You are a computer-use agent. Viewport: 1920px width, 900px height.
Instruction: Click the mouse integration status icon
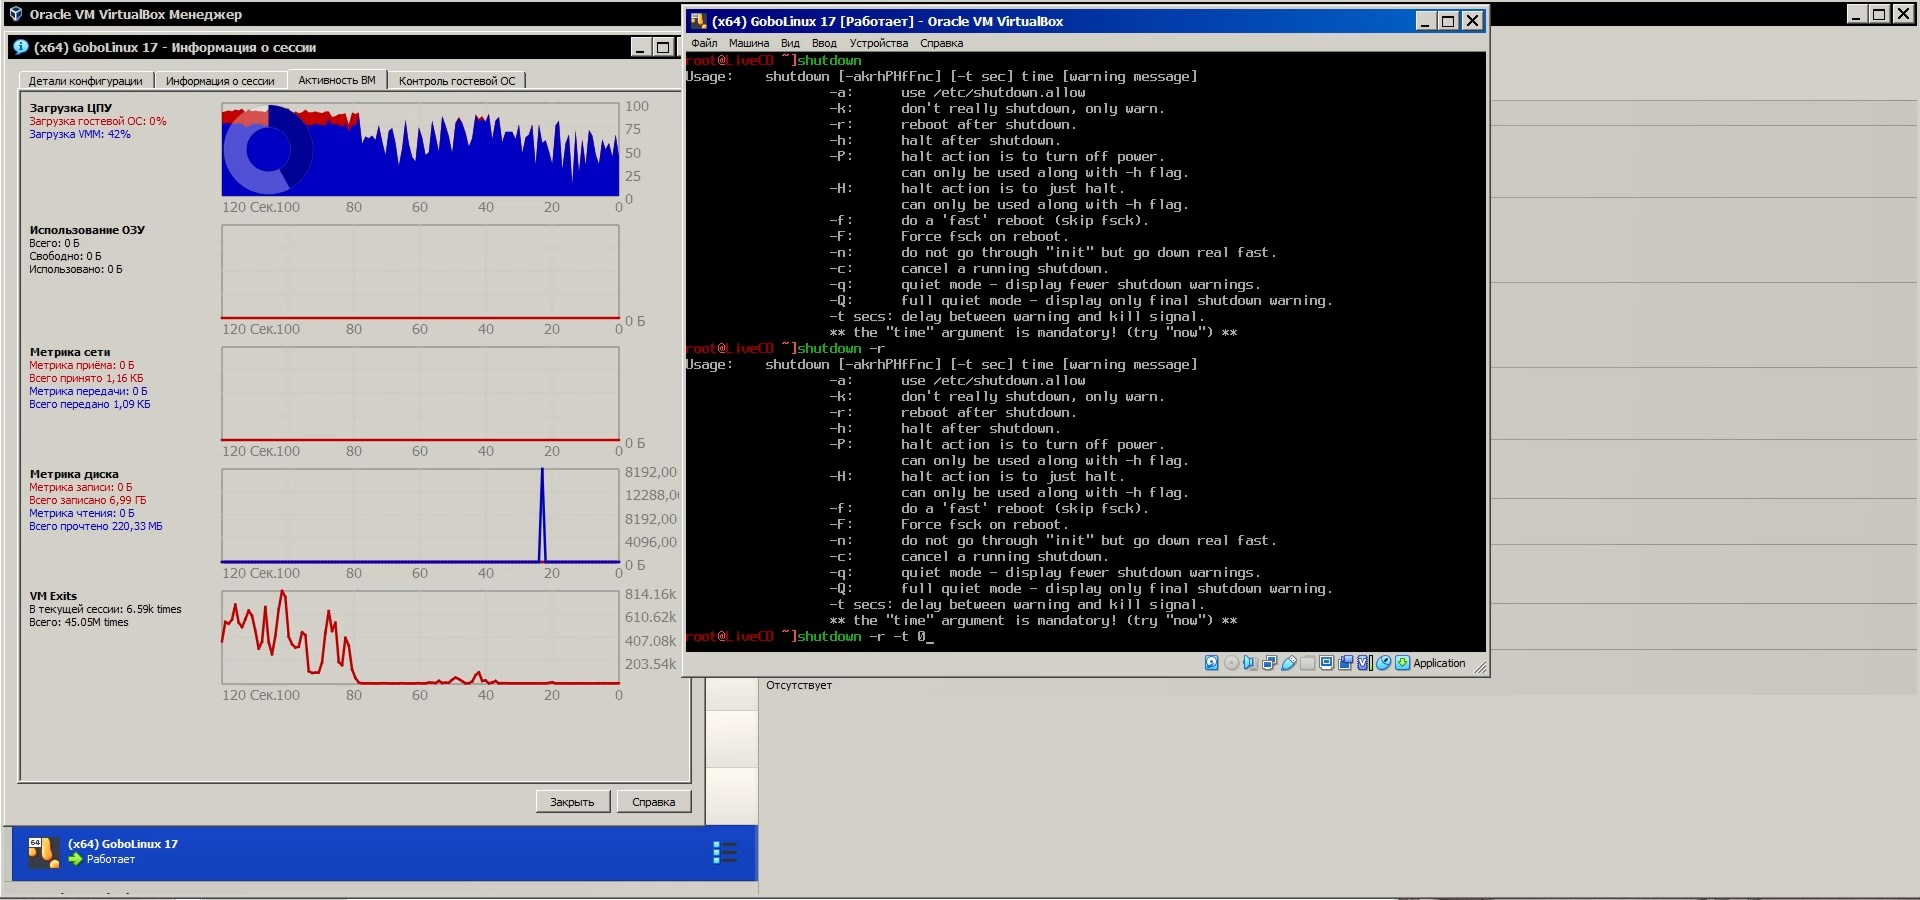pyautogui.click(x=1384, y=663)
